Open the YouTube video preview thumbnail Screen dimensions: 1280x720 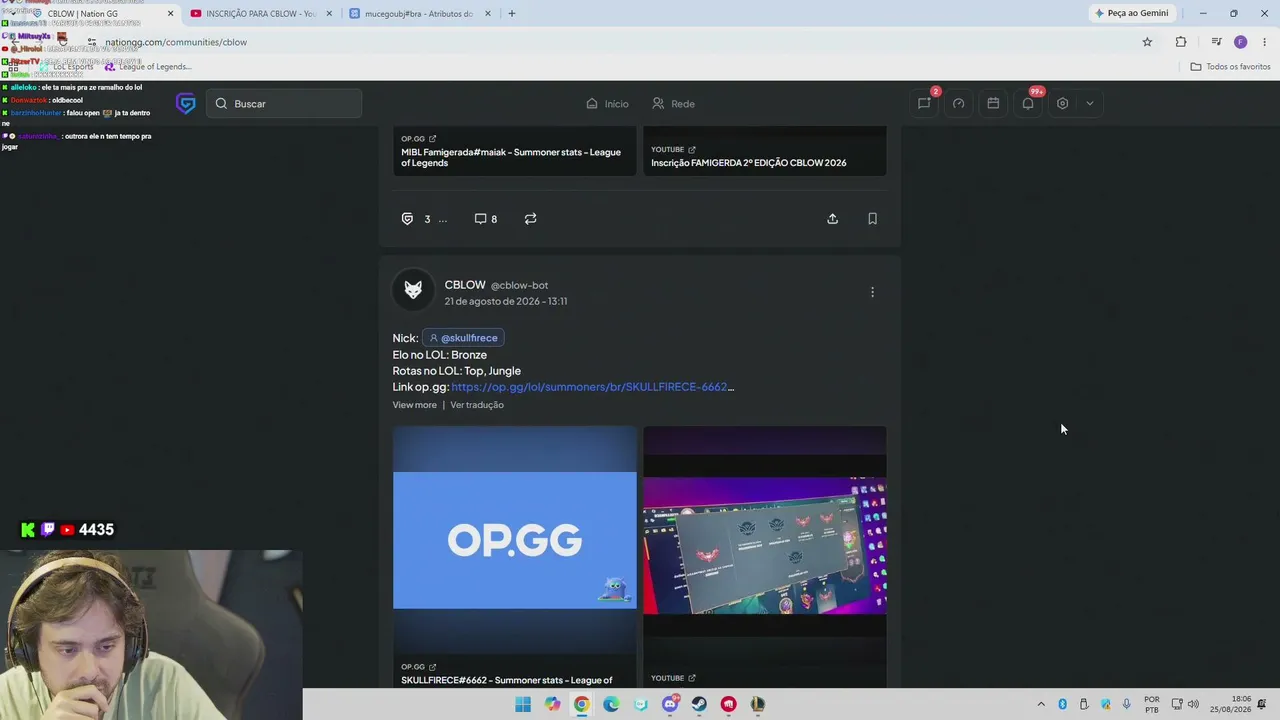coord(765,546)
